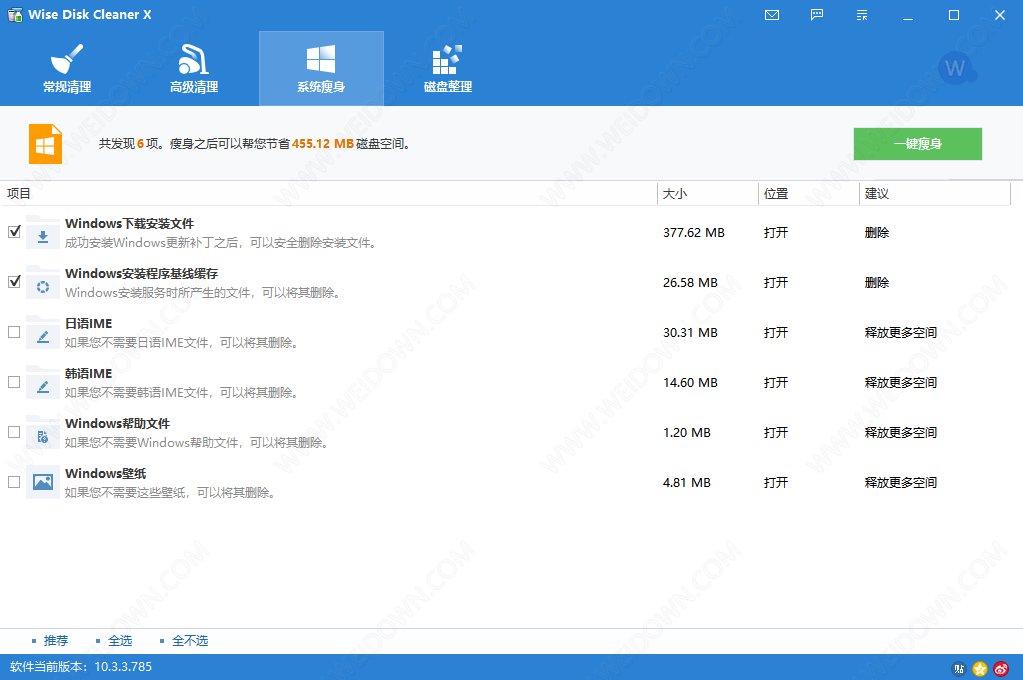The image size is (1023, 680).
Task: Click the 26.58 MB size value
Action: pos(690,283)
